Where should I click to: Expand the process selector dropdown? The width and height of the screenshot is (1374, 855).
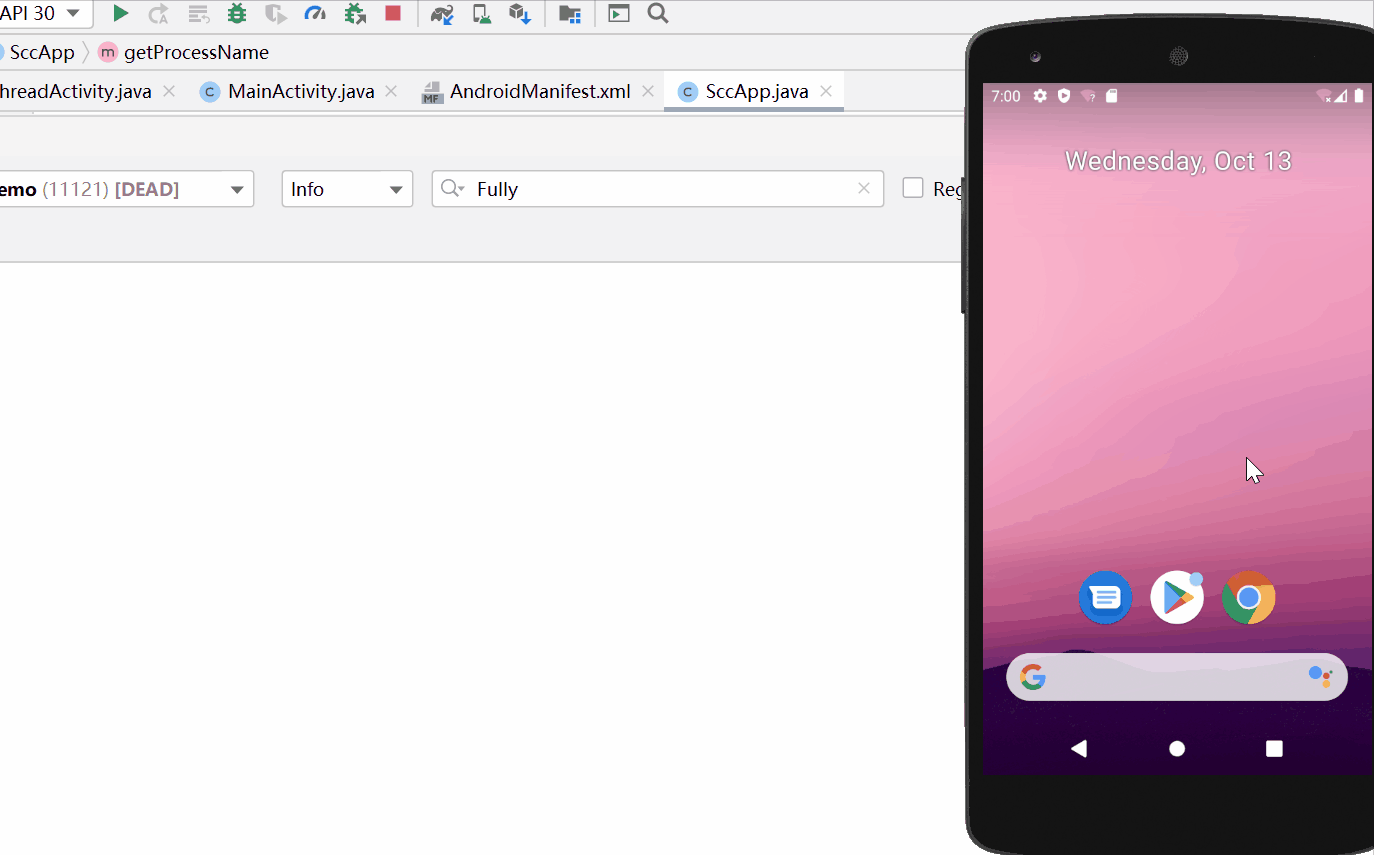(237, 189)
